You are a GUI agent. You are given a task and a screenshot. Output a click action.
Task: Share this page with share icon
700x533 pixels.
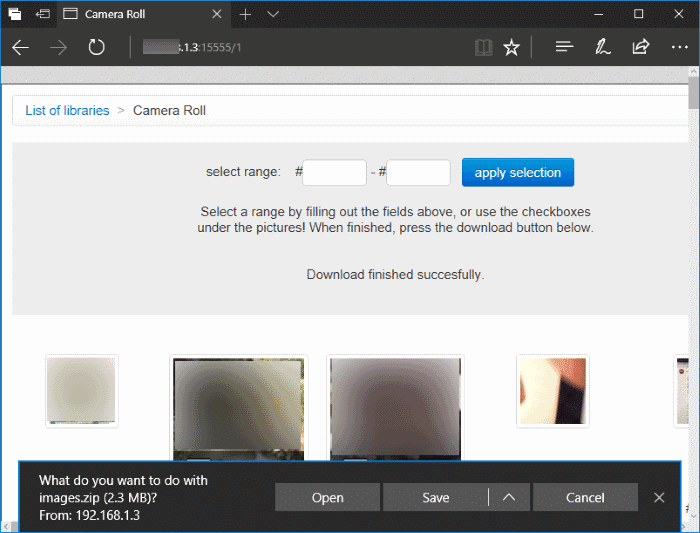coord(641,46)
